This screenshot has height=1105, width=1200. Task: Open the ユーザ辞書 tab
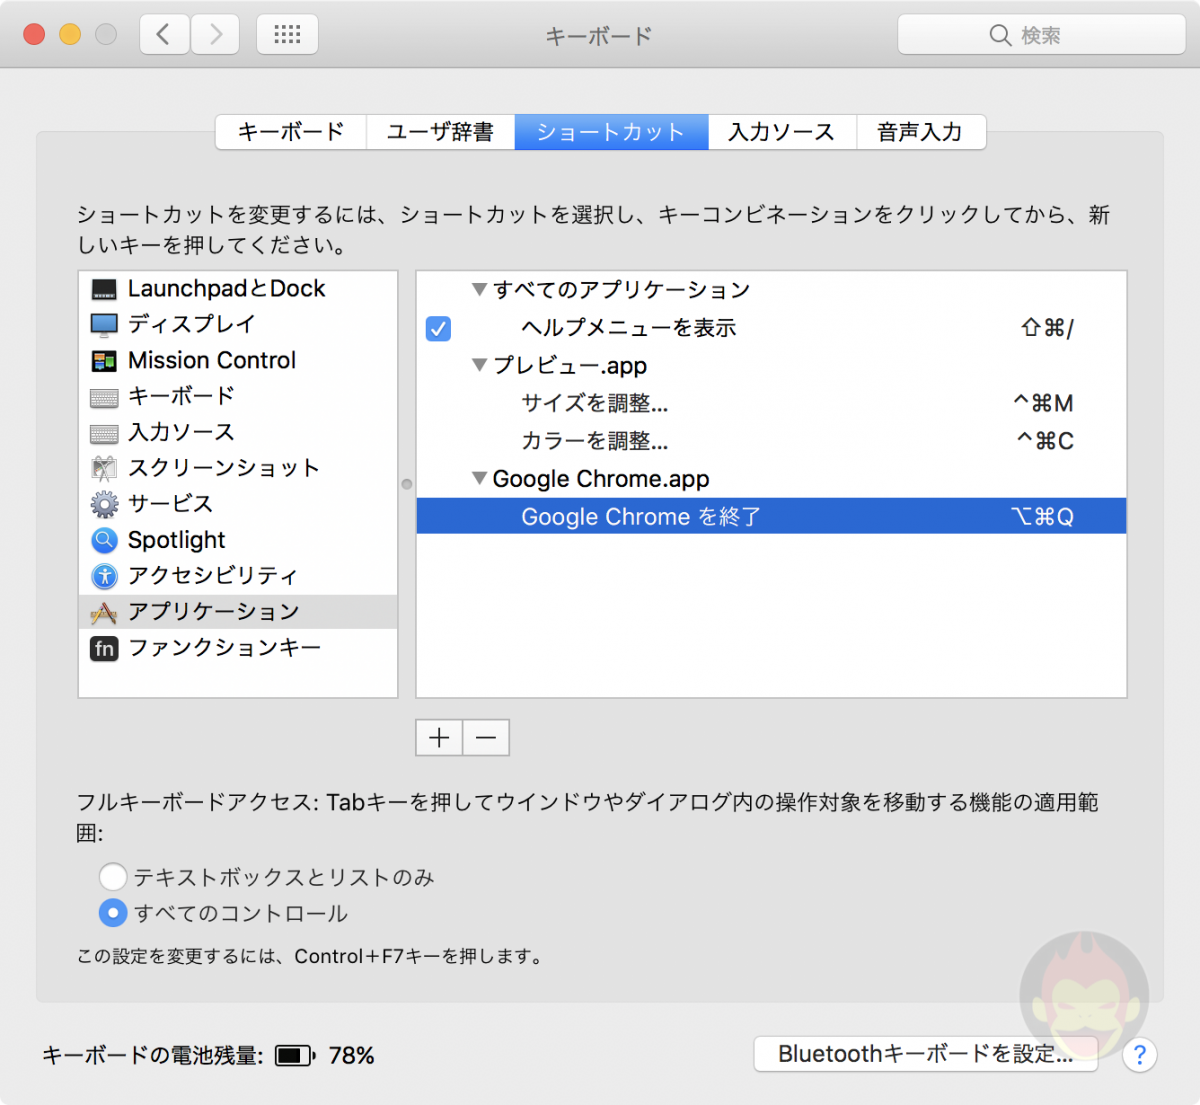pyautogui.click(x=440, y=131)
